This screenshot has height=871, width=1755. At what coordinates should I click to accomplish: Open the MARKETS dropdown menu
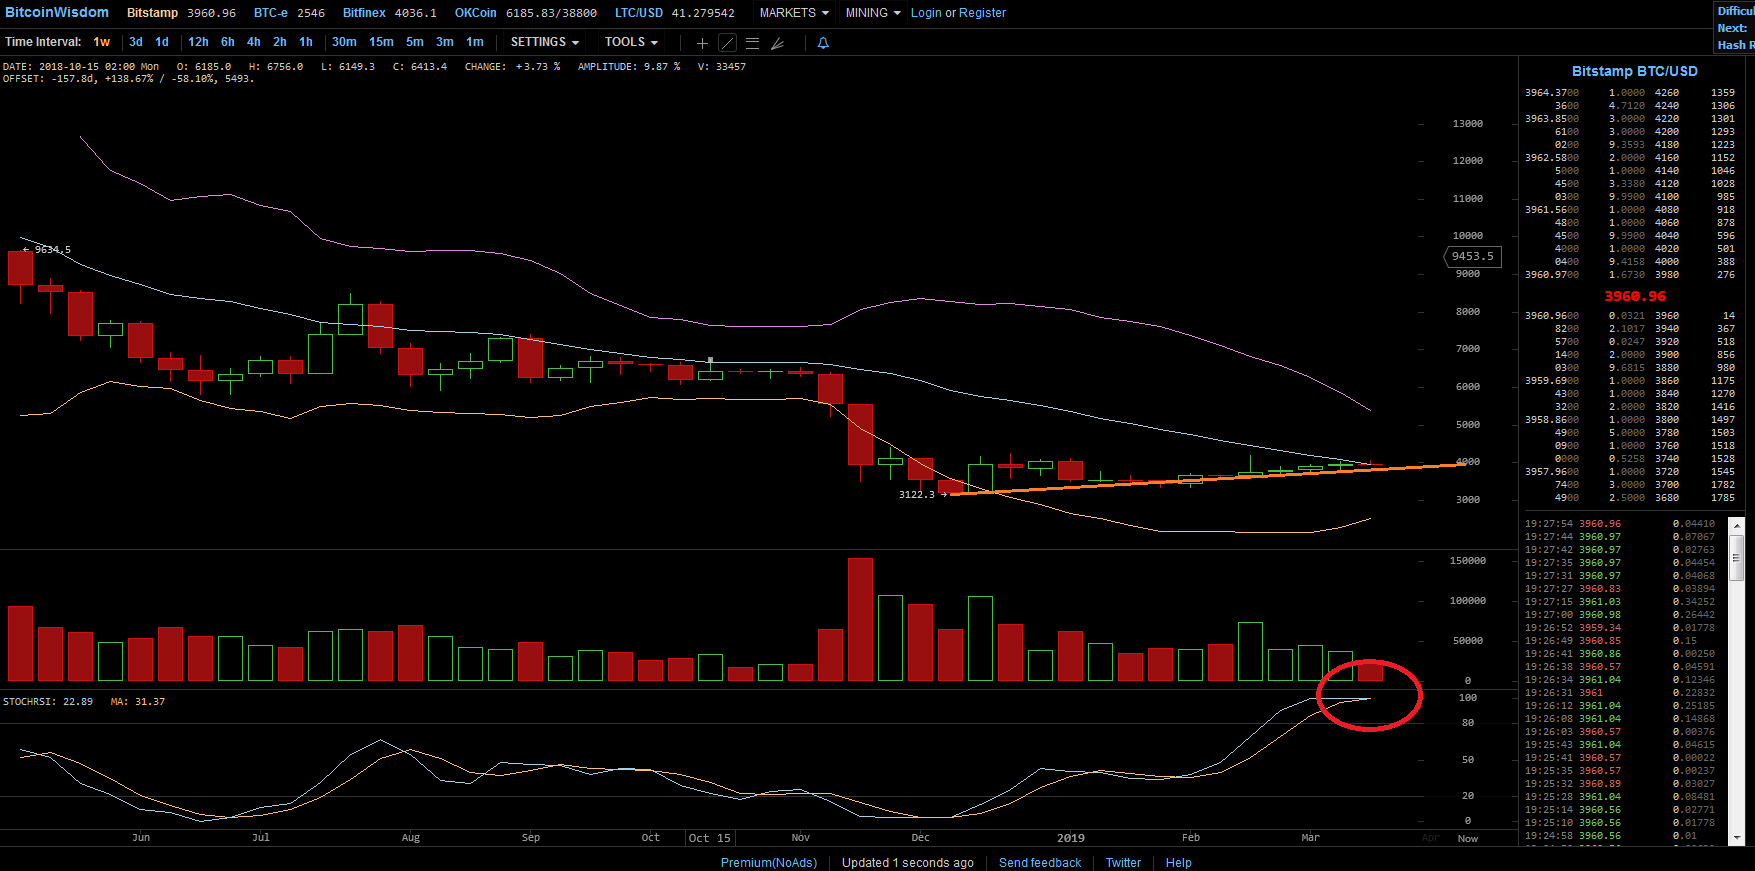(794, 13)
